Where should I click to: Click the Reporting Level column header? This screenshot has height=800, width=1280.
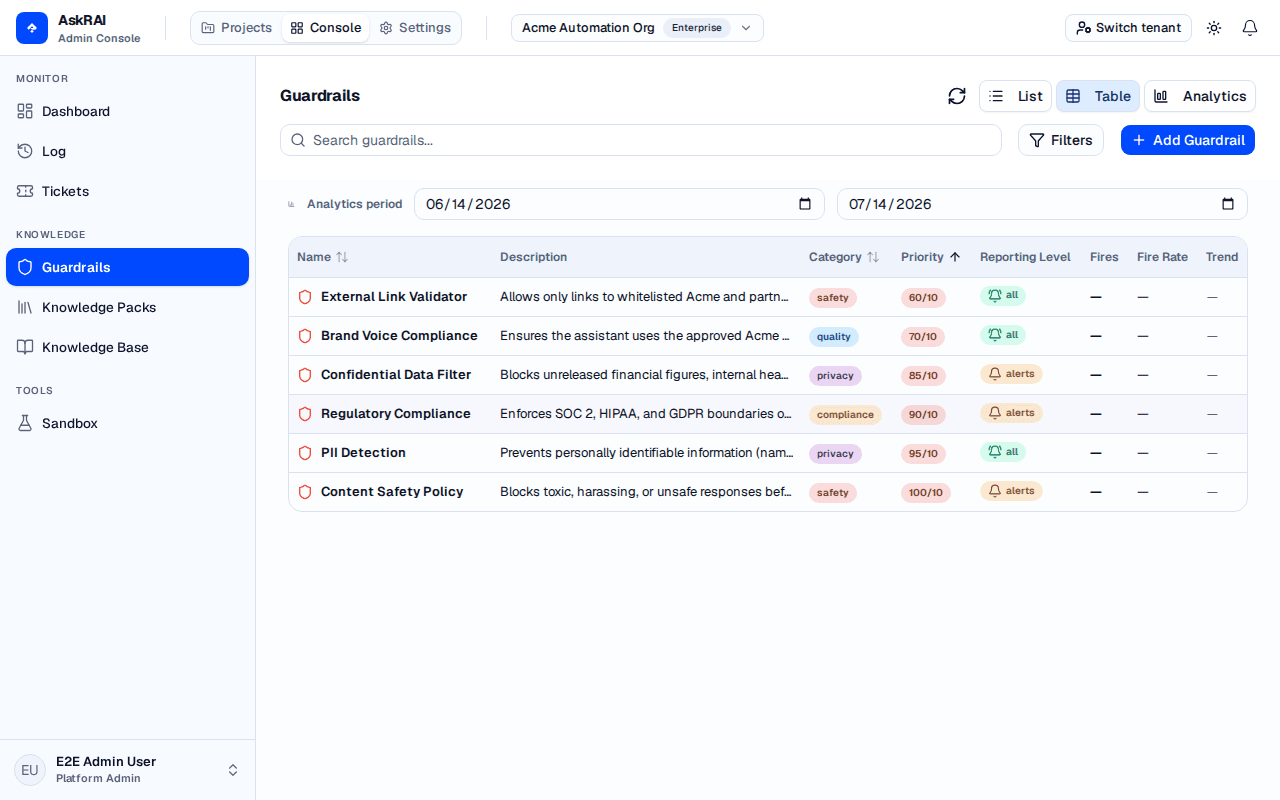[x=1025, y=257]
